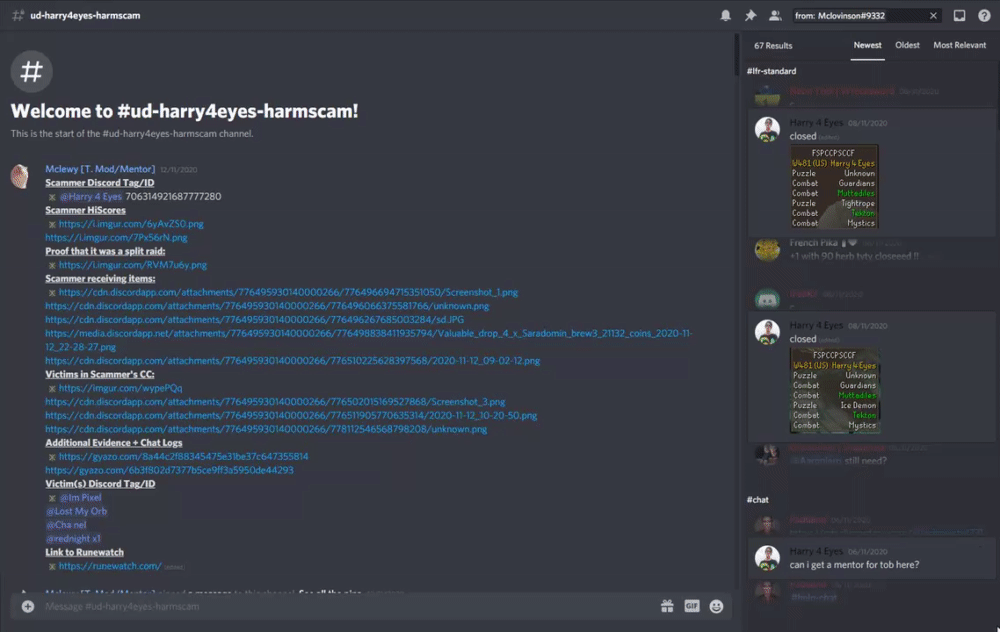This screenshot has width=1000, height=632.
Task: Open imgur.com/wypePQq link
Action: (121, 388)
